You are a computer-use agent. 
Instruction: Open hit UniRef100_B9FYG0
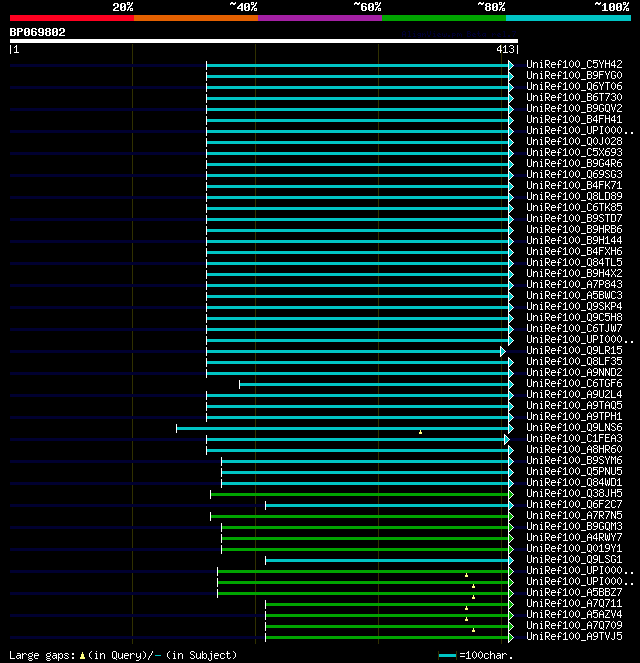[574, 75]
